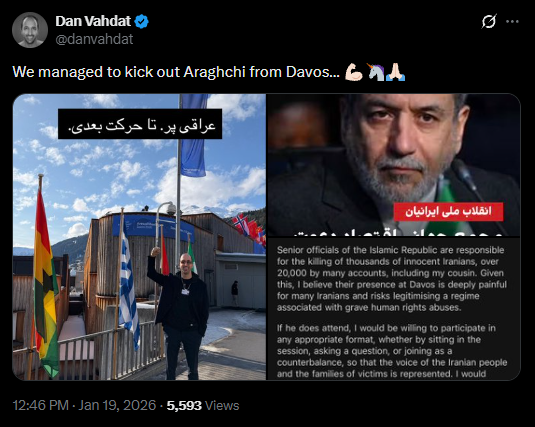The width and height of the screenshot is (535, 427).
Task: Click the flexed biceps emoji
Action: tap(354, 72)
